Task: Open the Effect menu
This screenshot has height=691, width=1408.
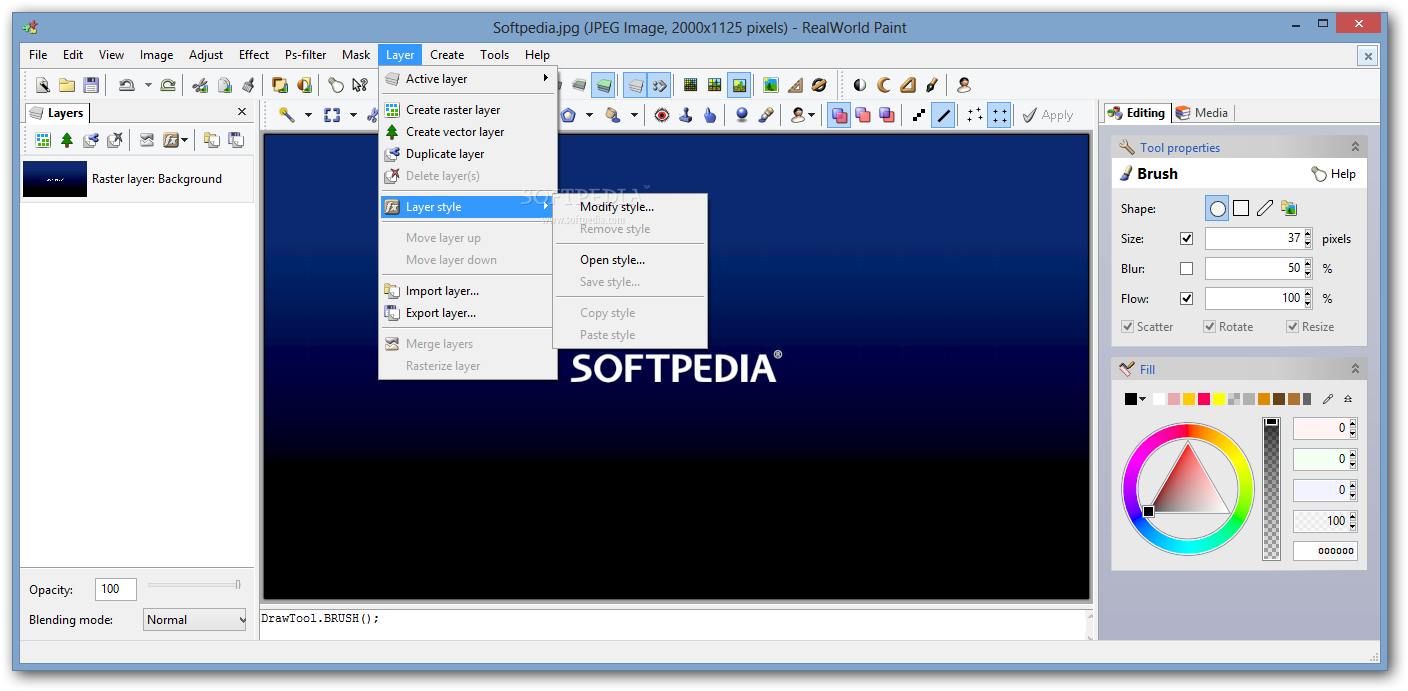Action: (x=254, y=55)
